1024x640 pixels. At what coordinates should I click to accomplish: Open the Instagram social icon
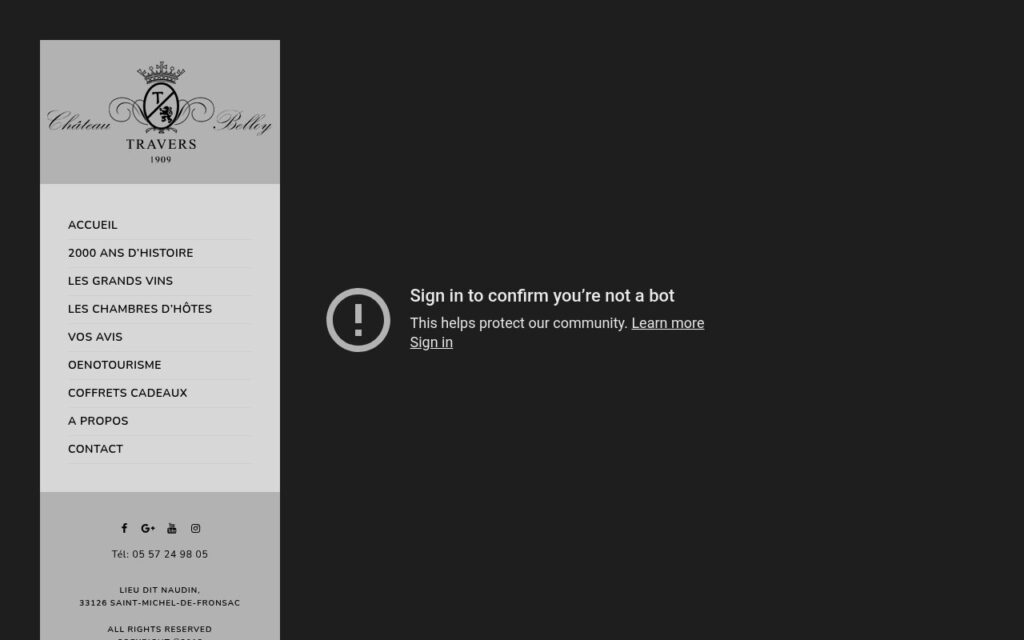coord(195,528)
